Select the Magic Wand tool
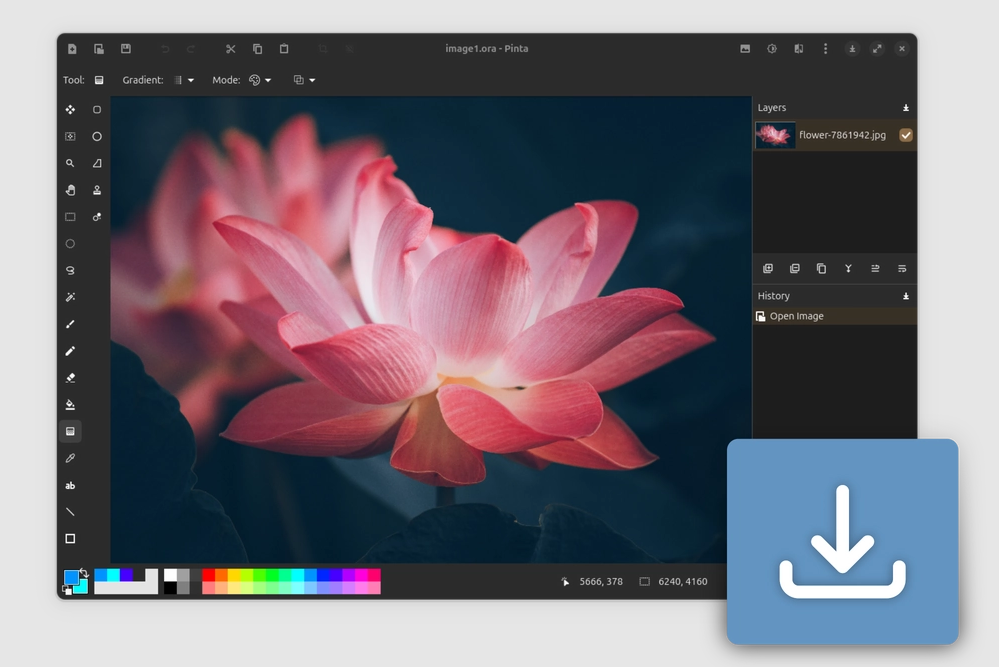 70,297
